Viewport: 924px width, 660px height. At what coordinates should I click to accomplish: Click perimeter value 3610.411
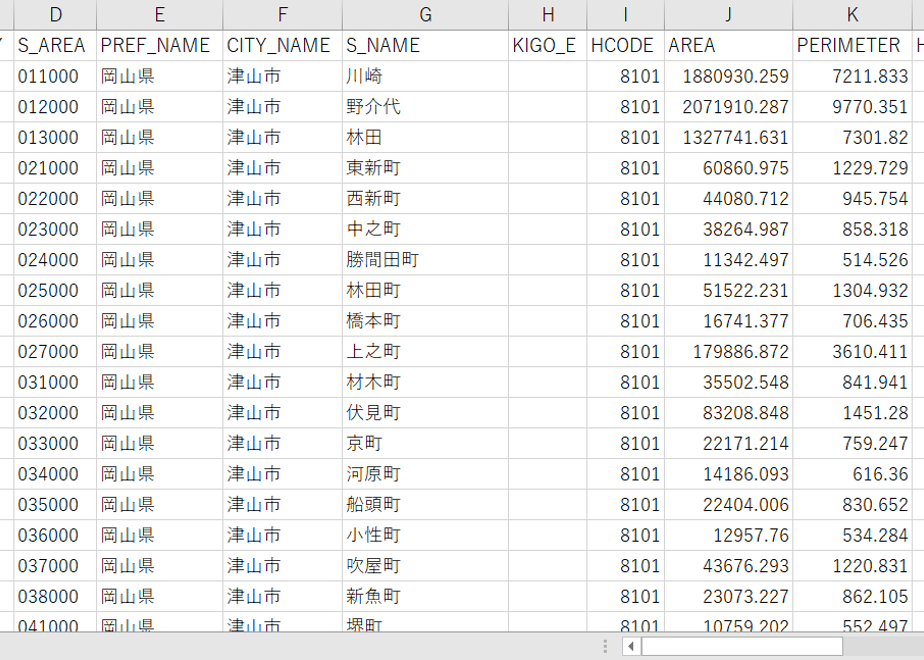pos(853,352)
